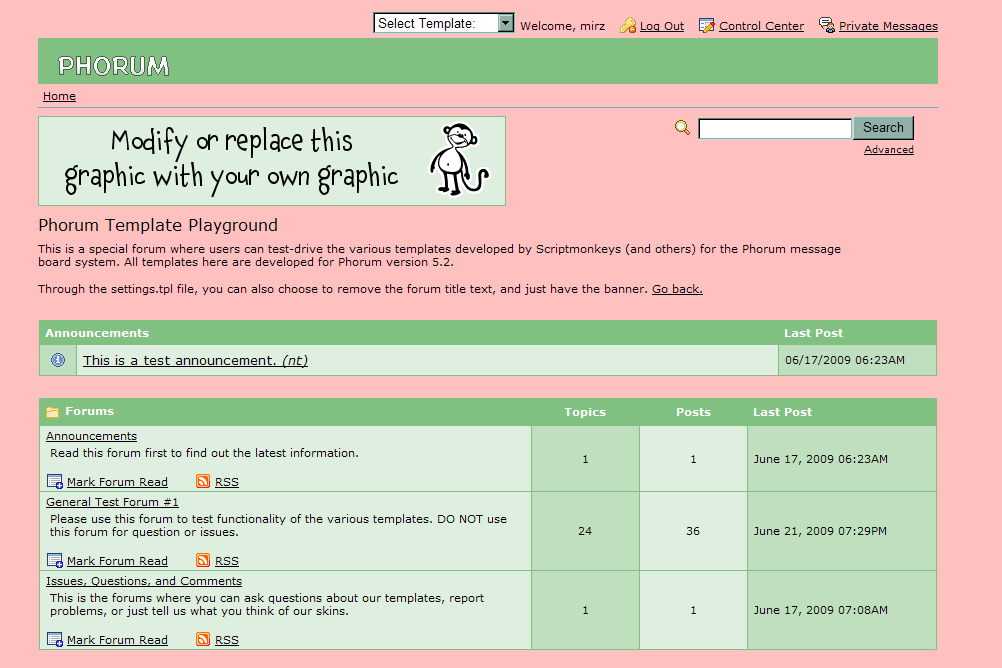Screen dimensions: 1002x668
Task: Click Mark Forum Read link under Issues, Questions, and Comments
Action: tap(117, 640)
